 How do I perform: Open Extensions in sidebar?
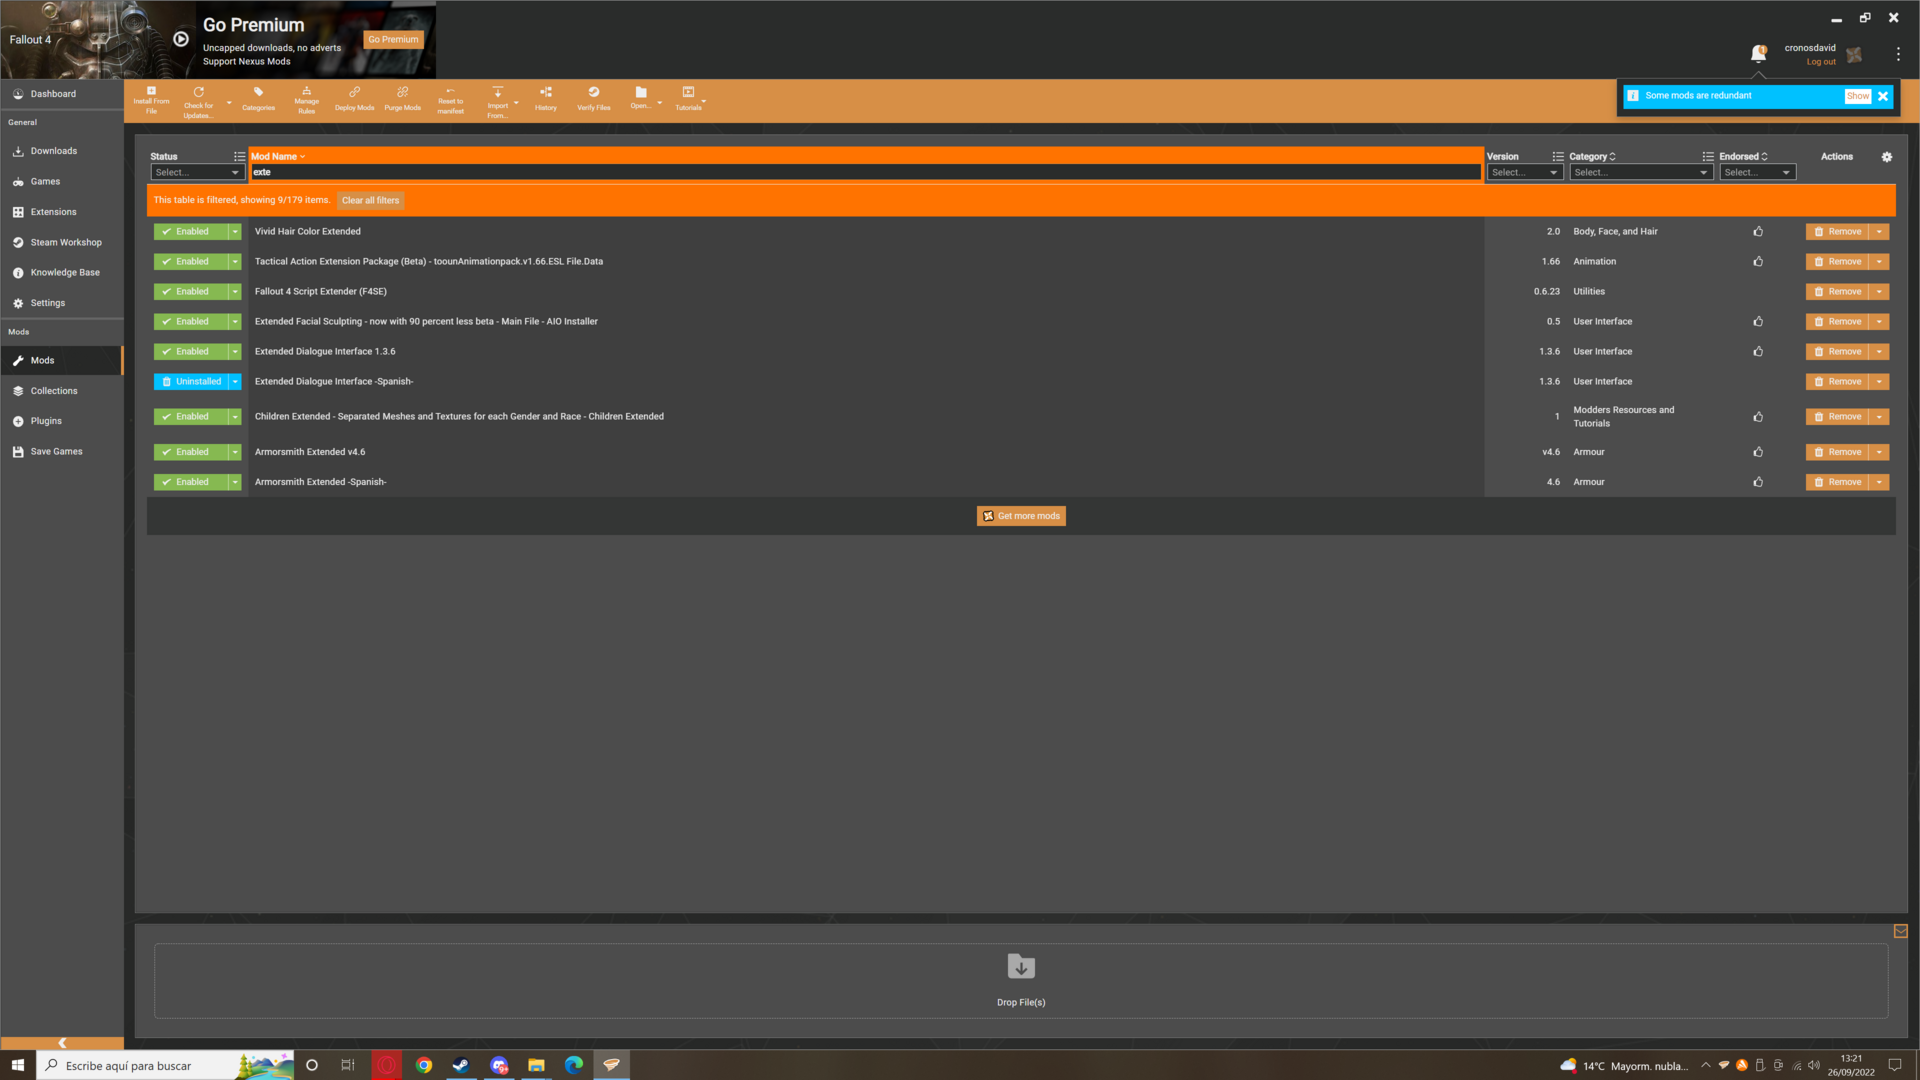[x=62, y=212]
